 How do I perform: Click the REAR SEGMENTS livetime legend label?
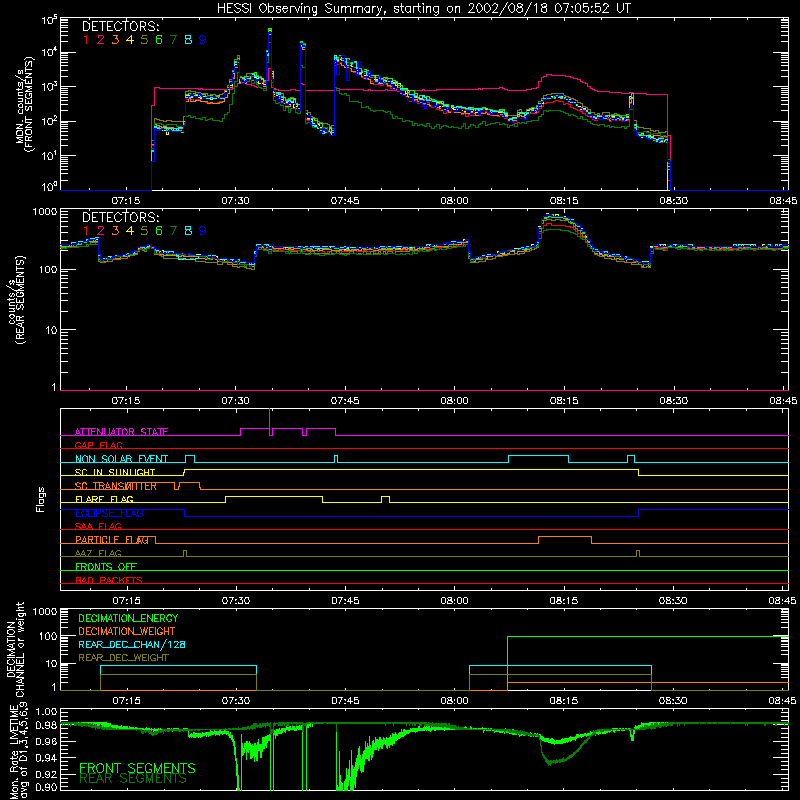133,779
